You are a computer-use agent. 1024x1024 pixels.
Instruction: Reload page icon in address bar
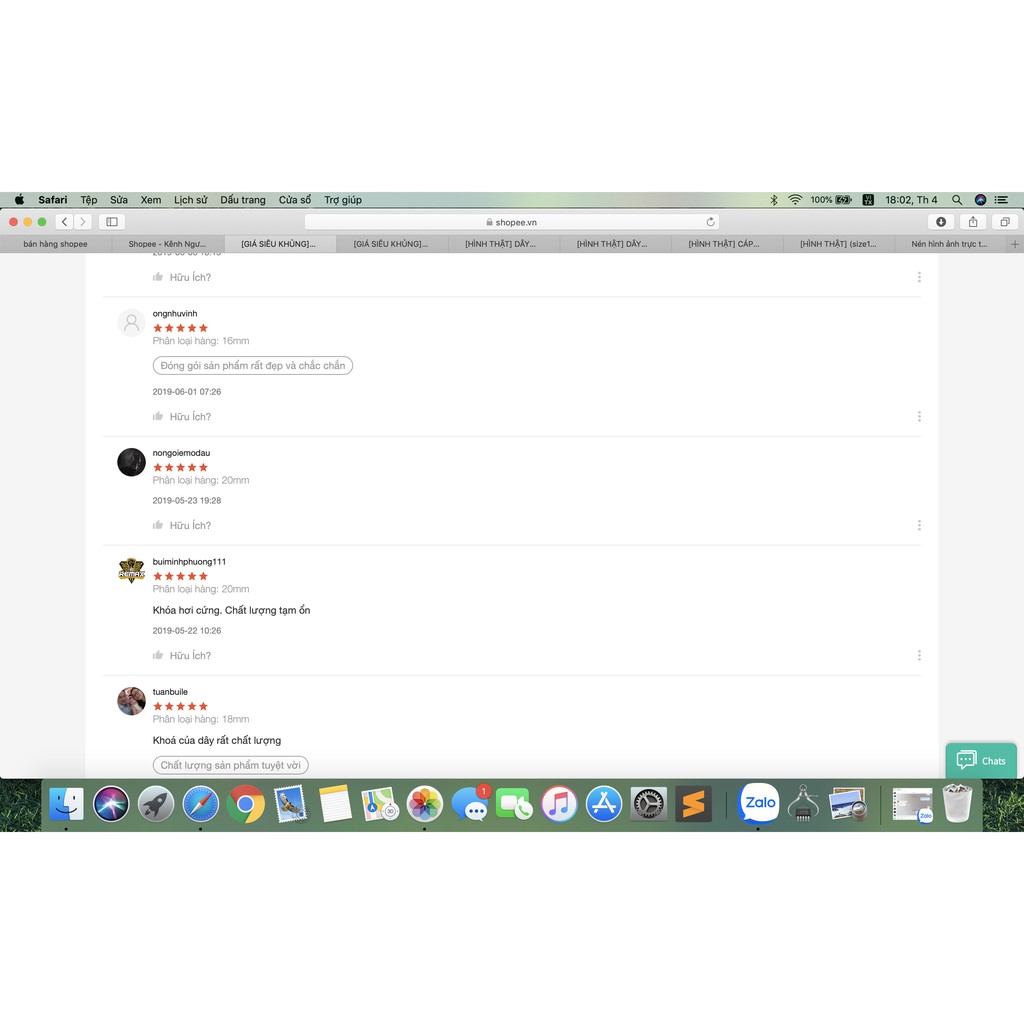(x=711, y=222)
